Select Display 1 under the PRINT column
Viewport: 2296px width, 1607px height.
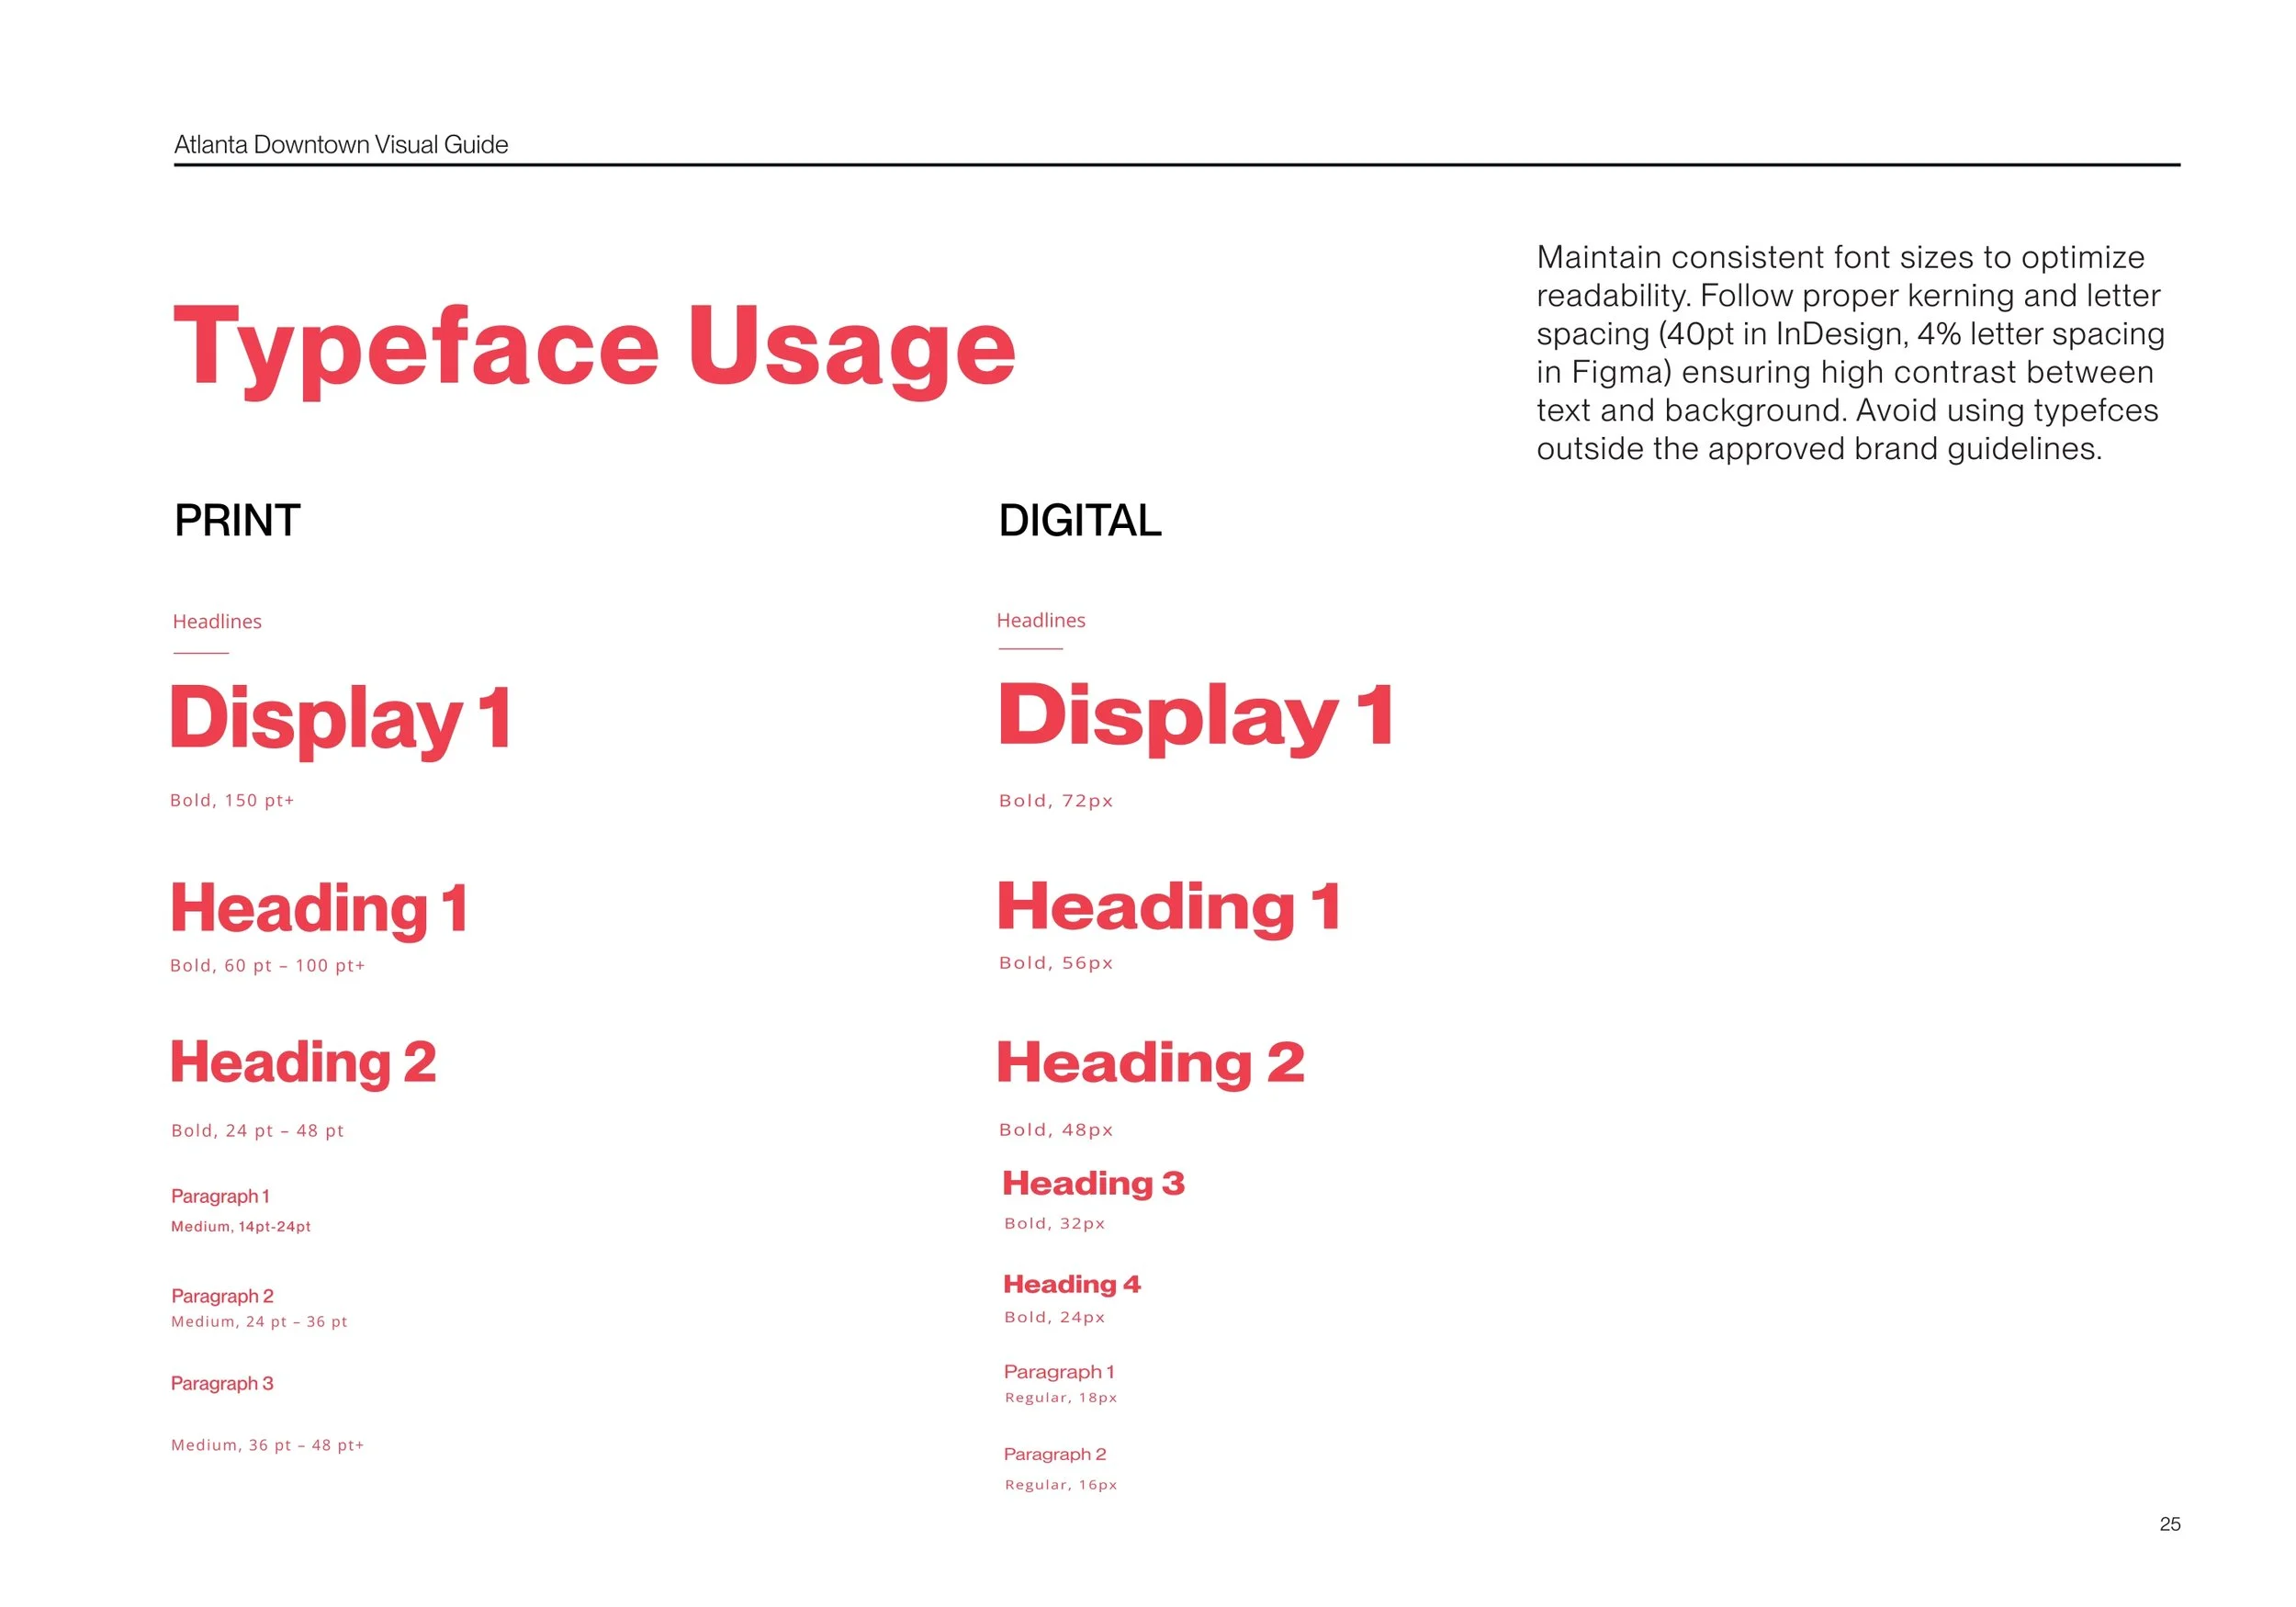tap(341, 719)
